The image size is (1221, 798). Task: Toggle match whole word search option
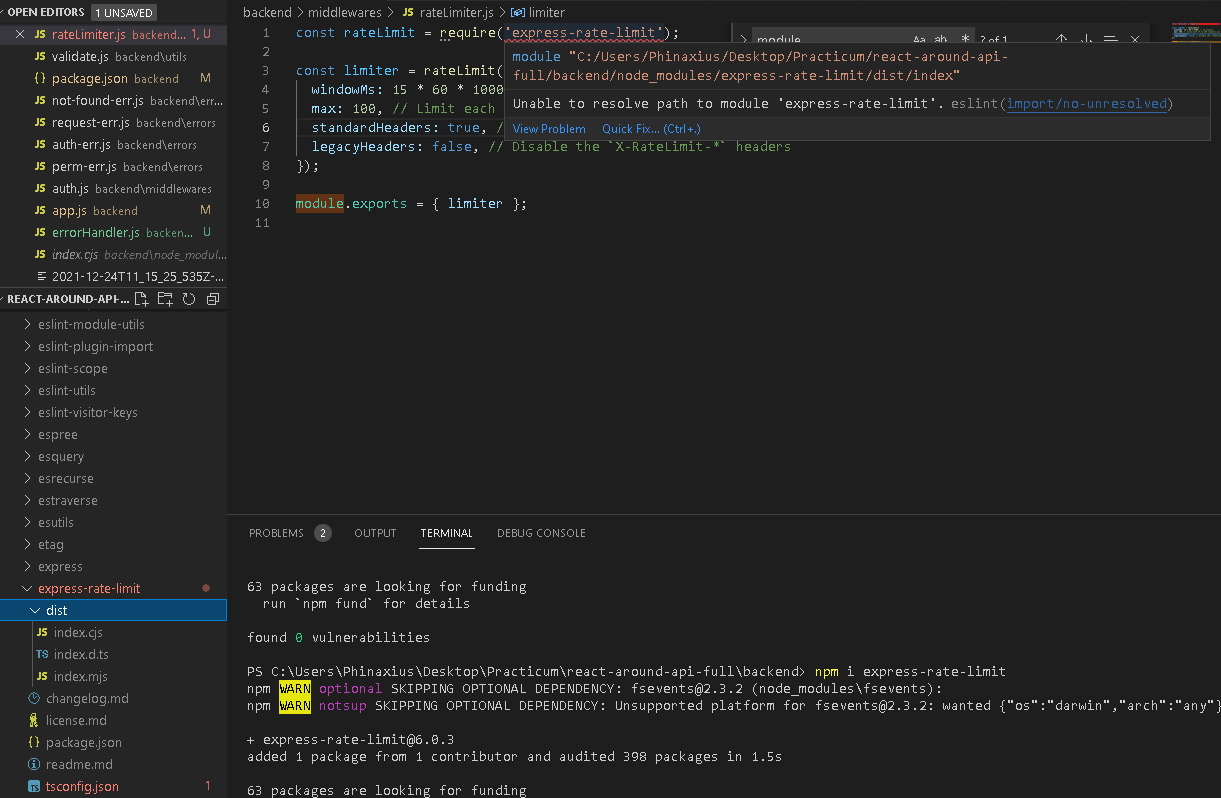[x=941, y=38]
